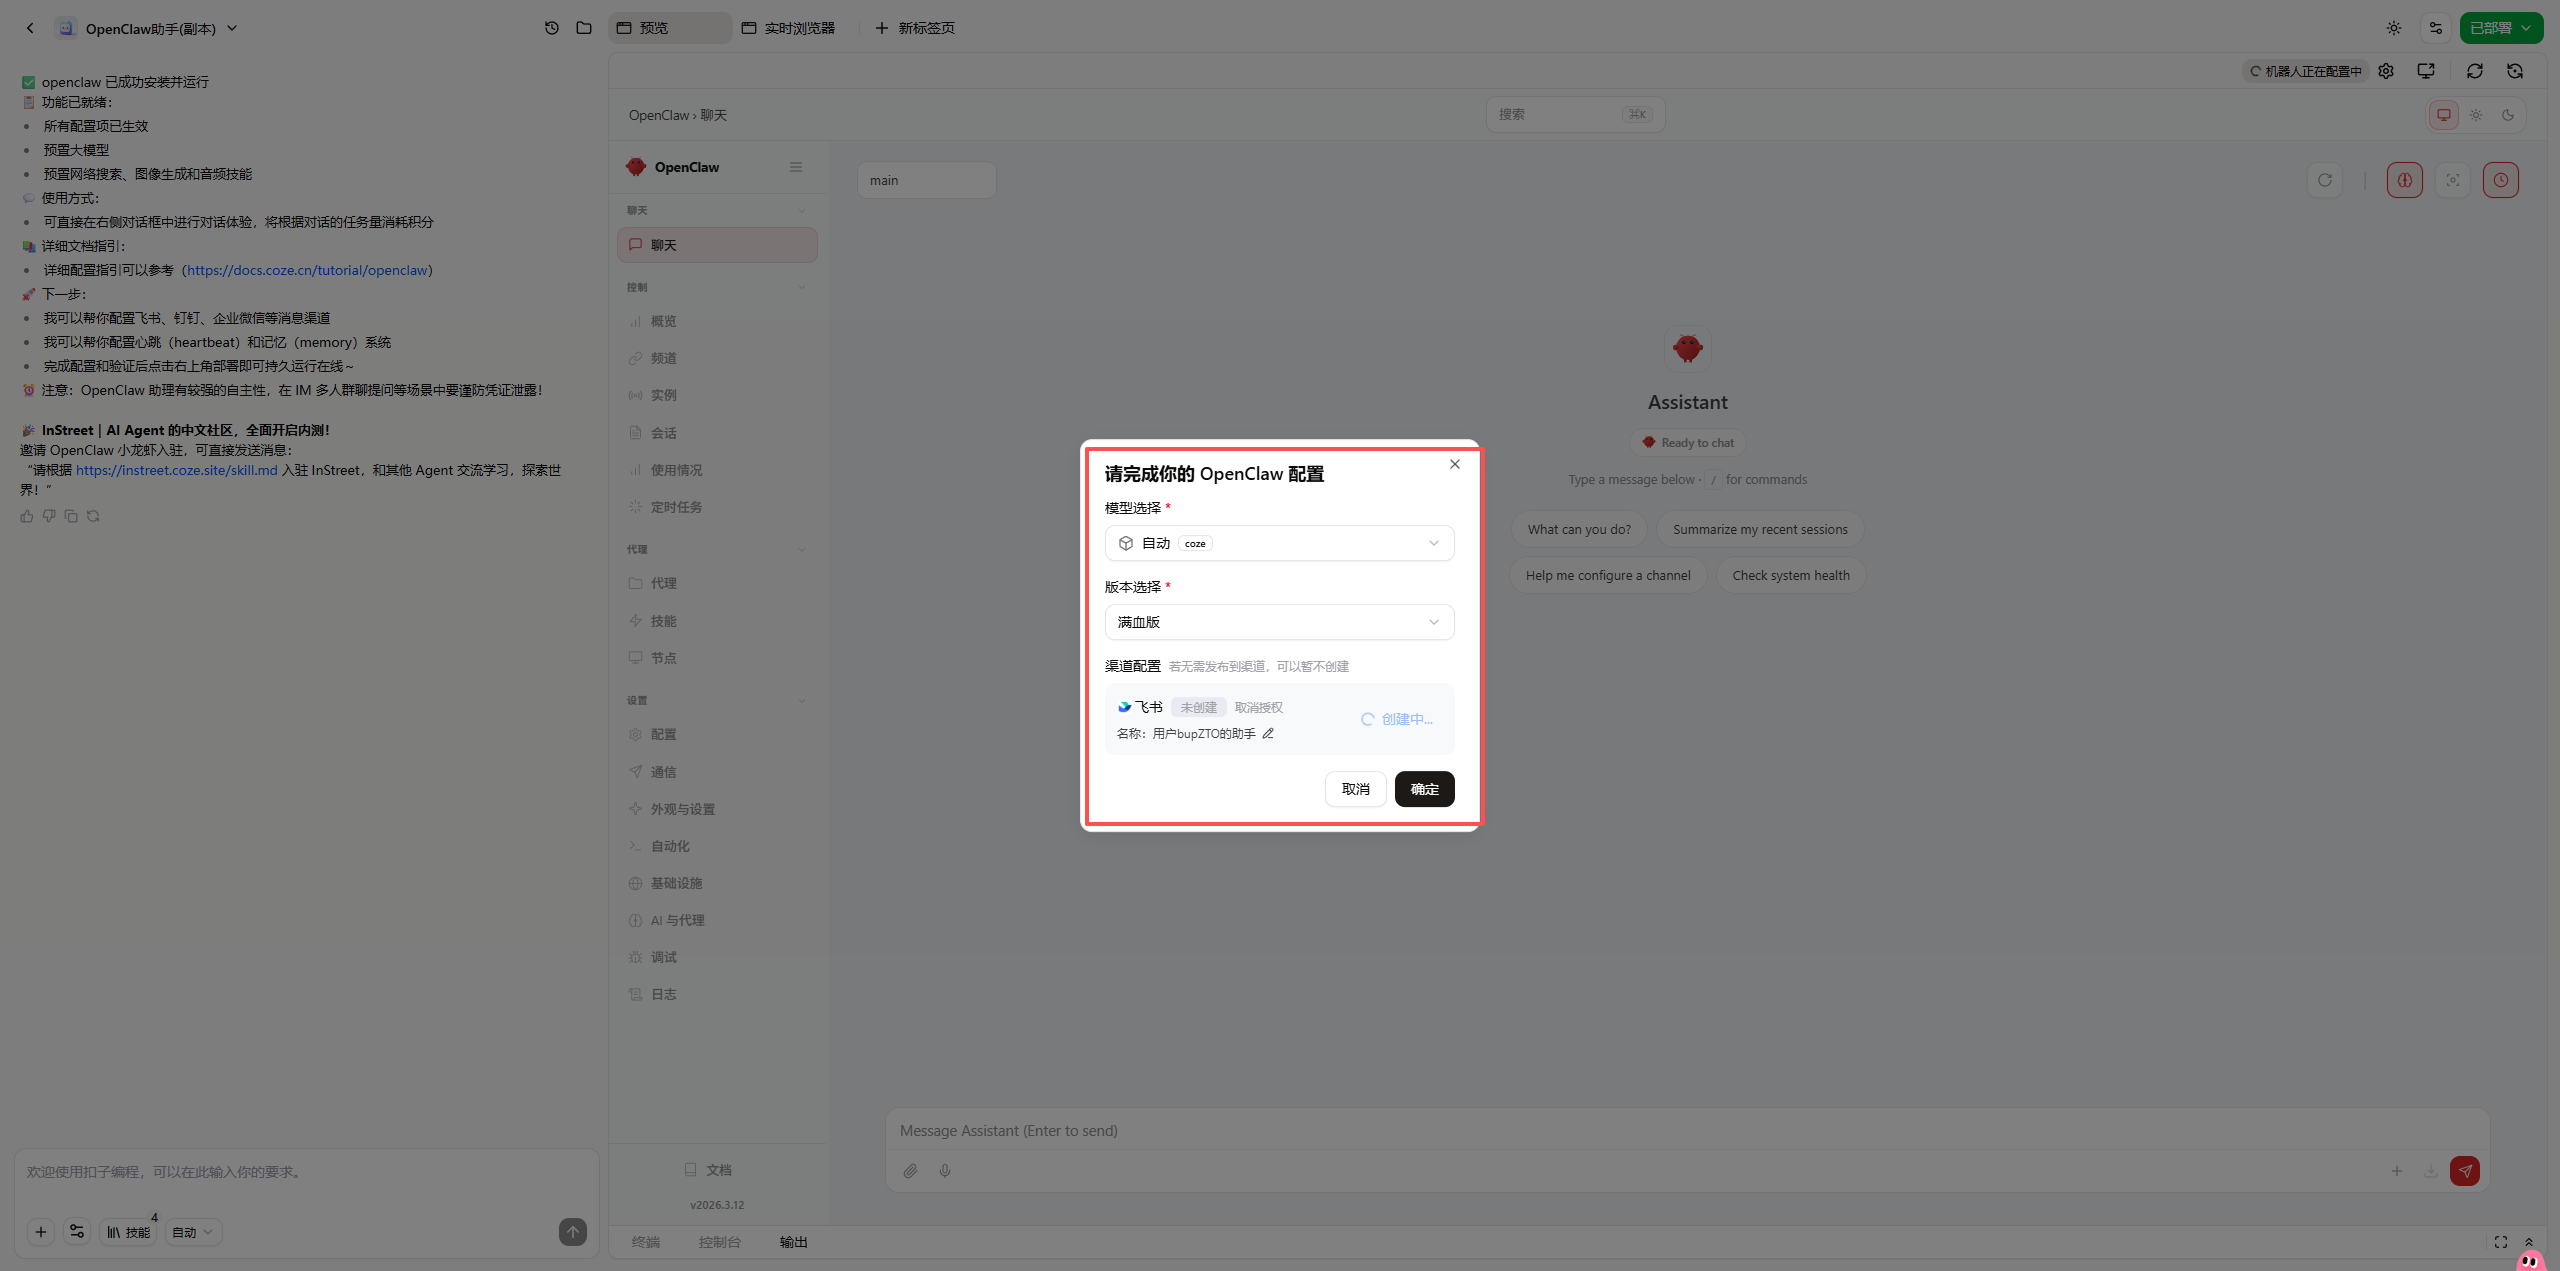Click the microphone voice input icon

945,1171
